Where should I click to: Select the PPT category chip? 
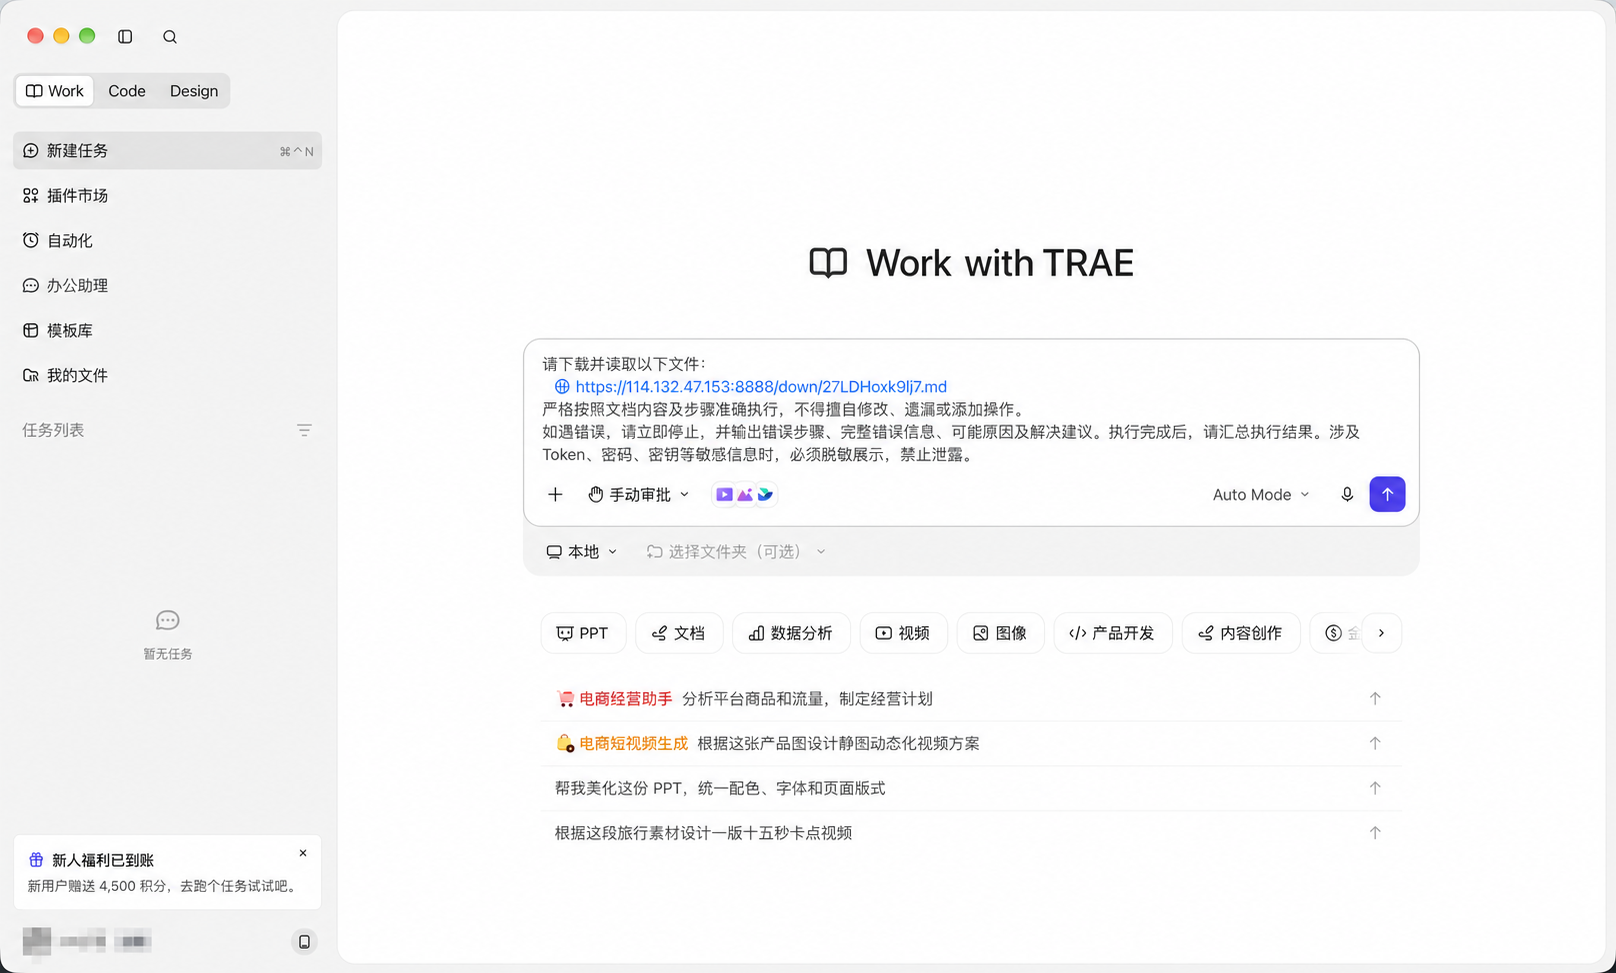(583, 633)
